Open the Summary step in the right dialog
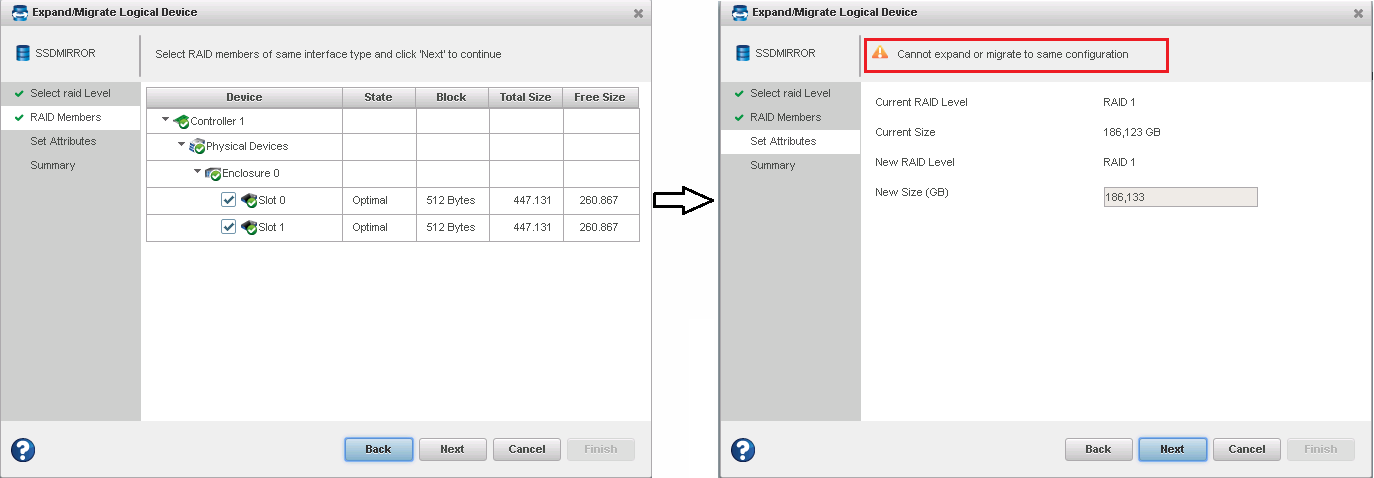 click(x=773, y=165)
